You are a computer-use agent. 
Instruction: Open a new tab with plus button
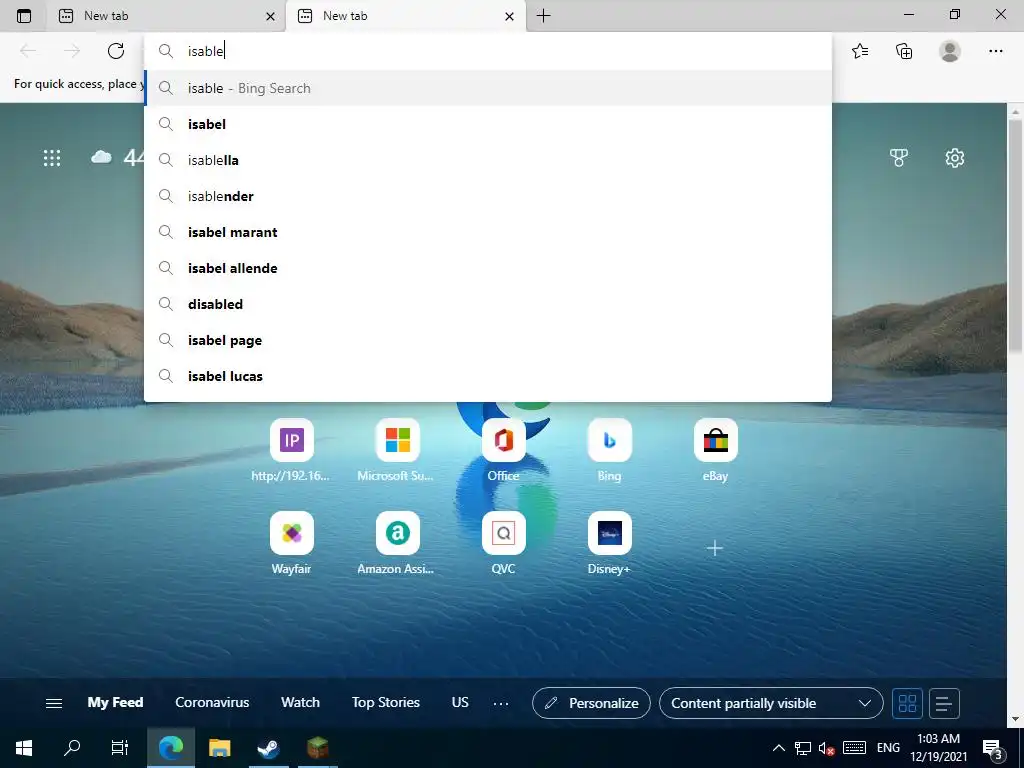click(543, 16)
